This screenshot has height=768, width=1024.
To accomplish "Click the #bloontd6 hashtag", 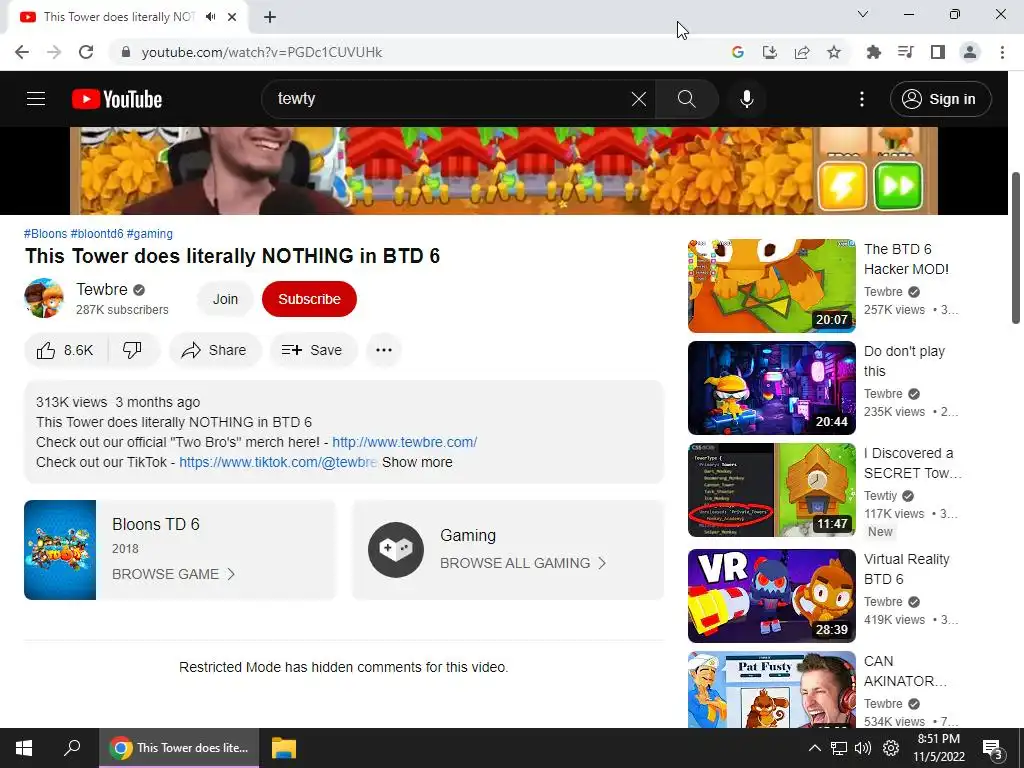I will pyautogui.click(x=97, y=234).
